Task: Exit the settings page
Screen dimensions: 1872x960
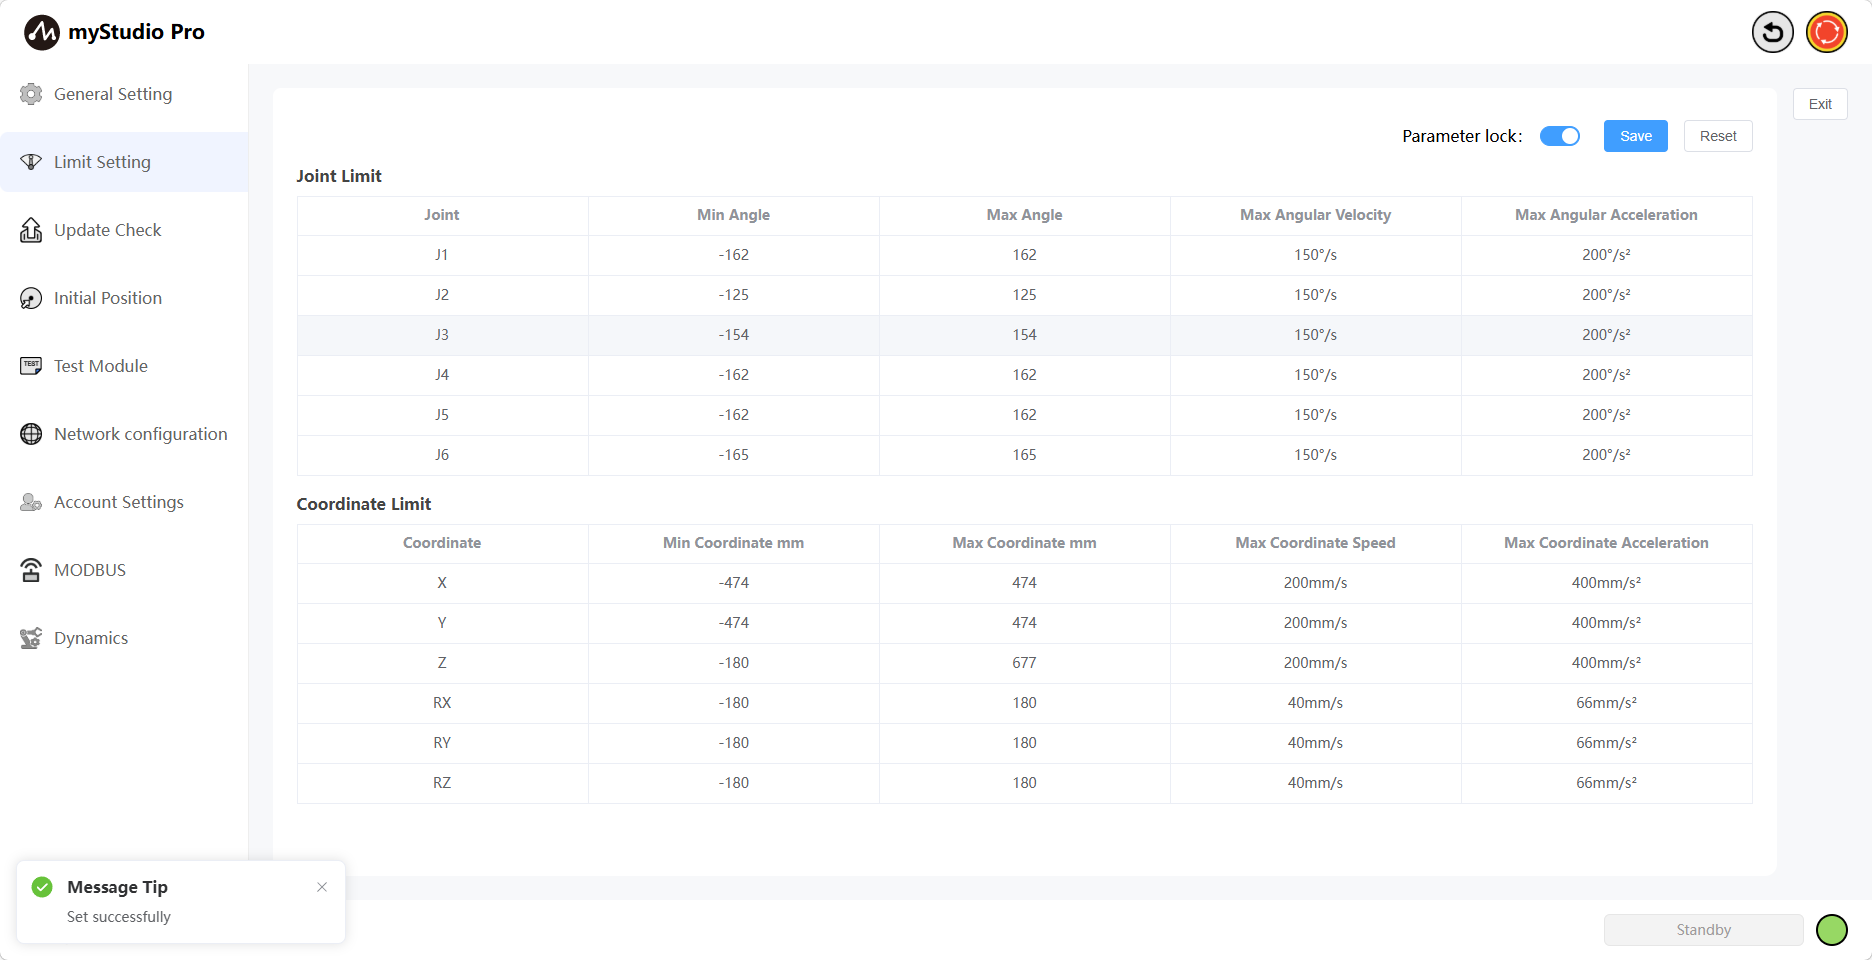Action: [1819, 104]
